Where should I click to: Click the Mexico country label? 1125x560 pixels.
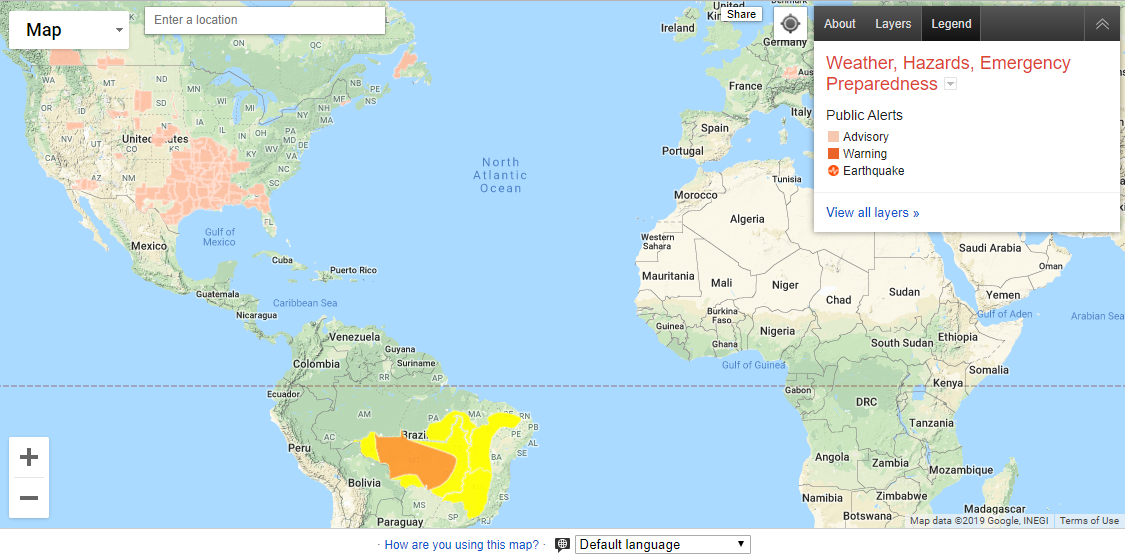point(149,246)
